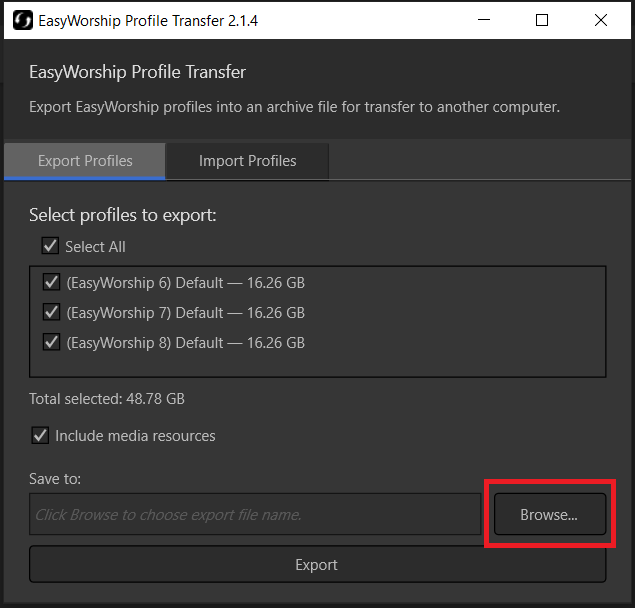This screenshot has height=608, width=635.
Task: Click the 'Select profiles to export:' heading
Action: [x=123, y=215]
